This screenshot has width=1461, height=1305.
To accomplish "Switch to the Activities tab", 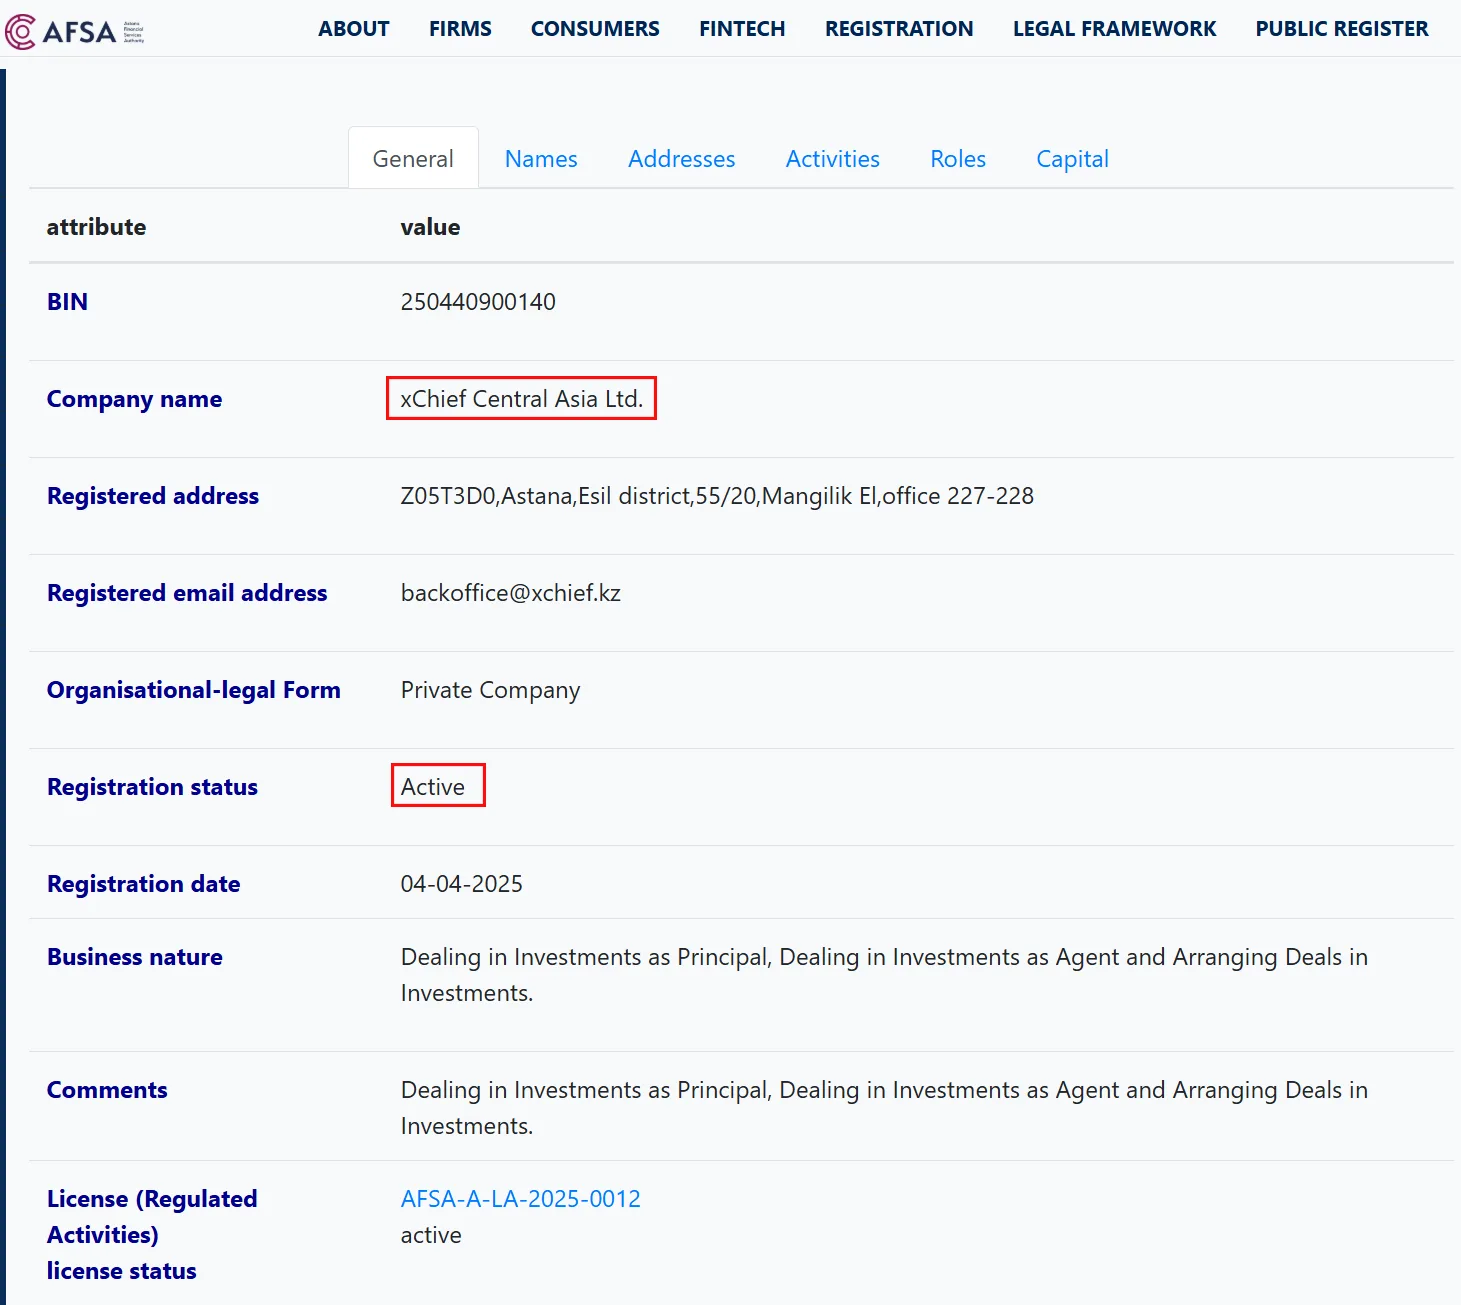I will pos(833,159).
